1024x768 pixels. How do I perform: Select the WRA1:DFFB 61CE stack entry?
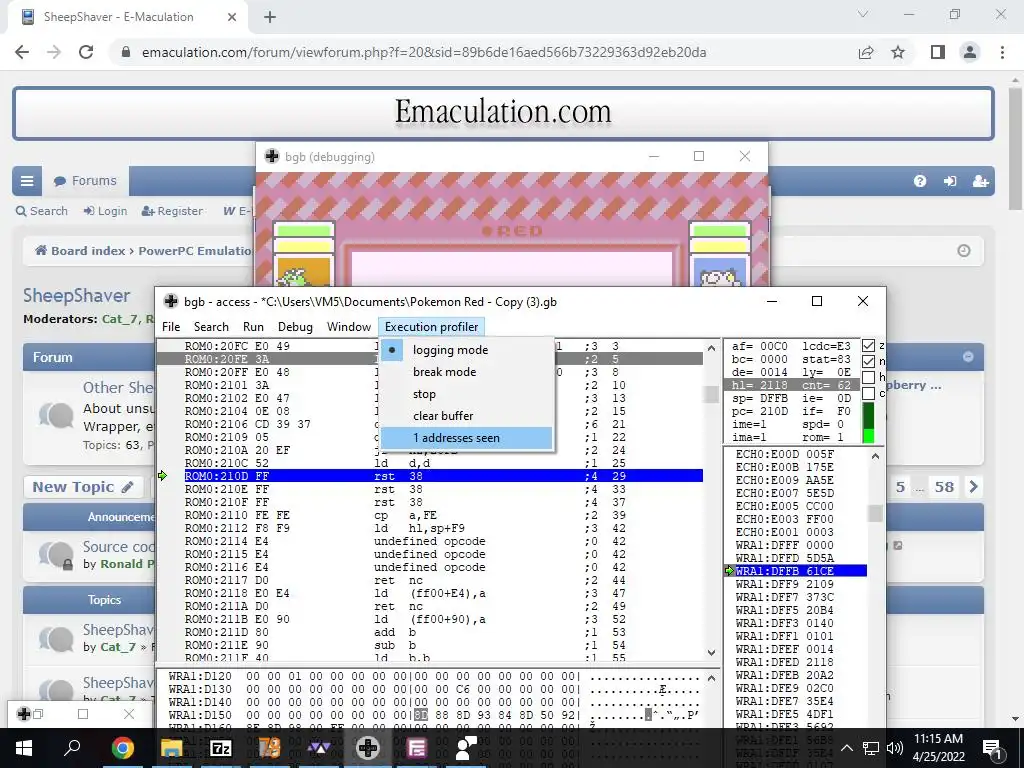(801, 571)
